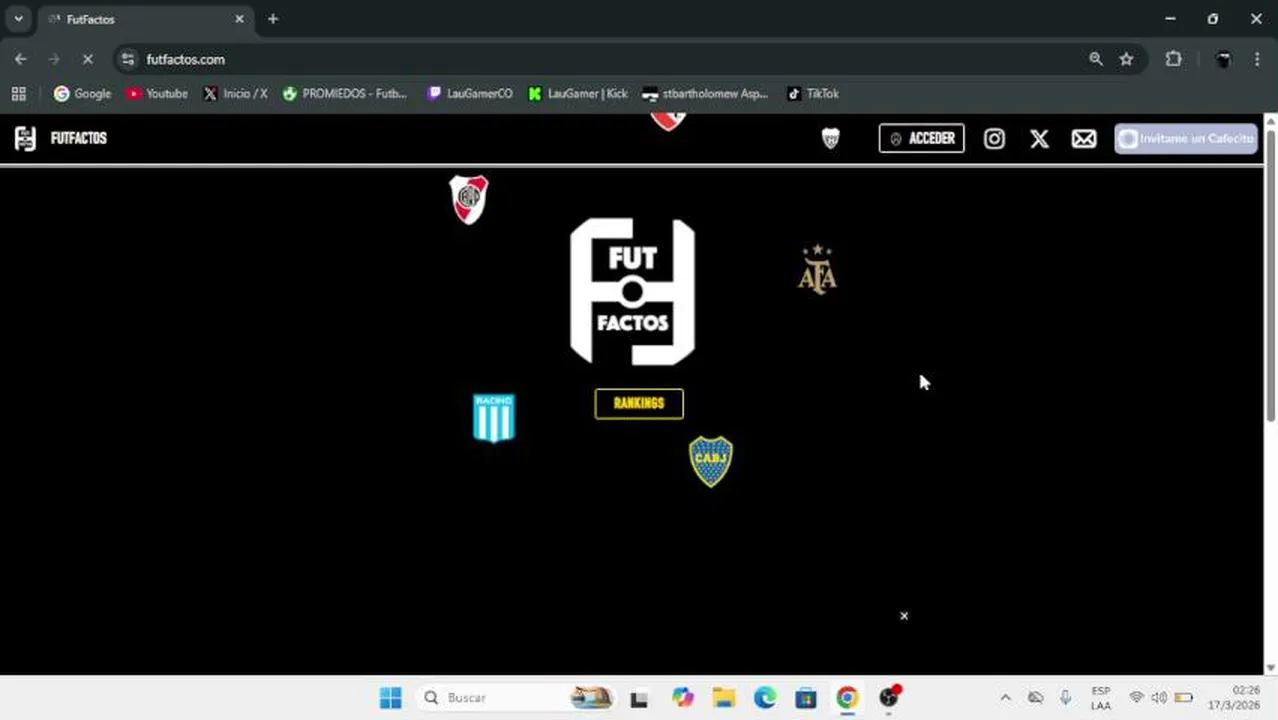The image size is (1278, 720).
Task: Click the AFA crest
Action: 817,269
